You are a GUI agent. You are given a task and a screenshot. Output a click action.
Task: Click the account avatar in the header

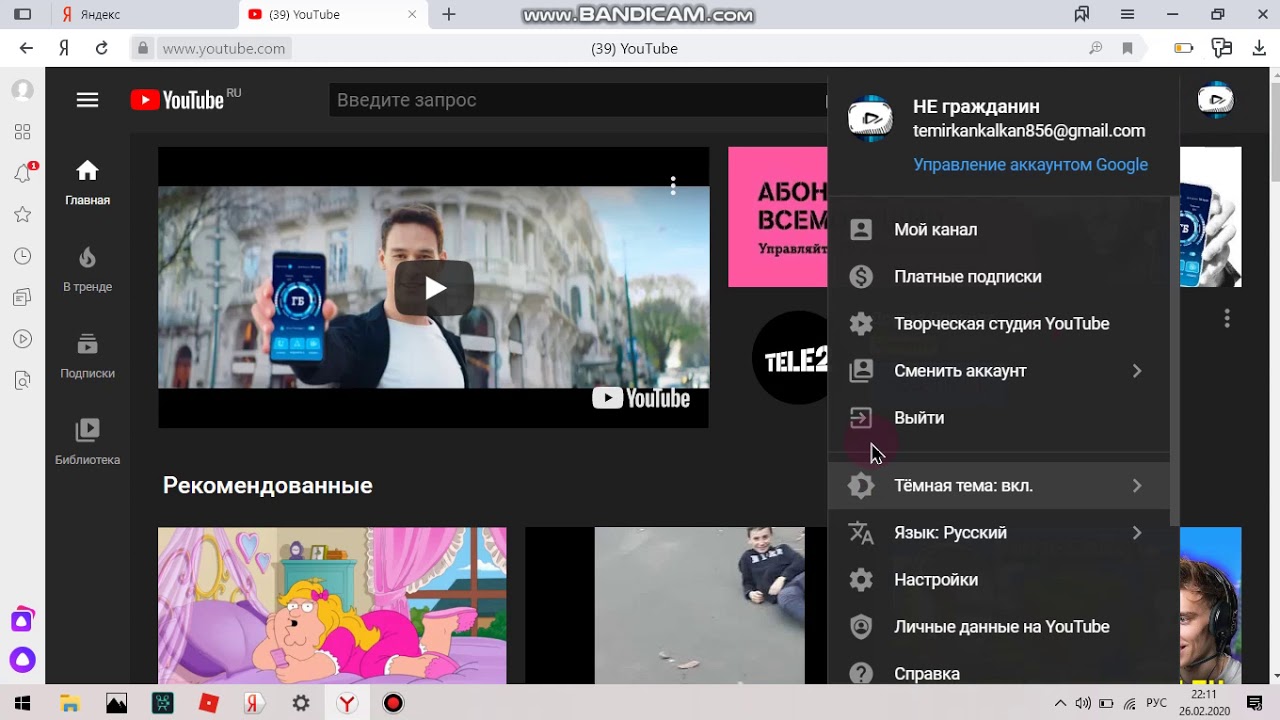pos(1215,100)
